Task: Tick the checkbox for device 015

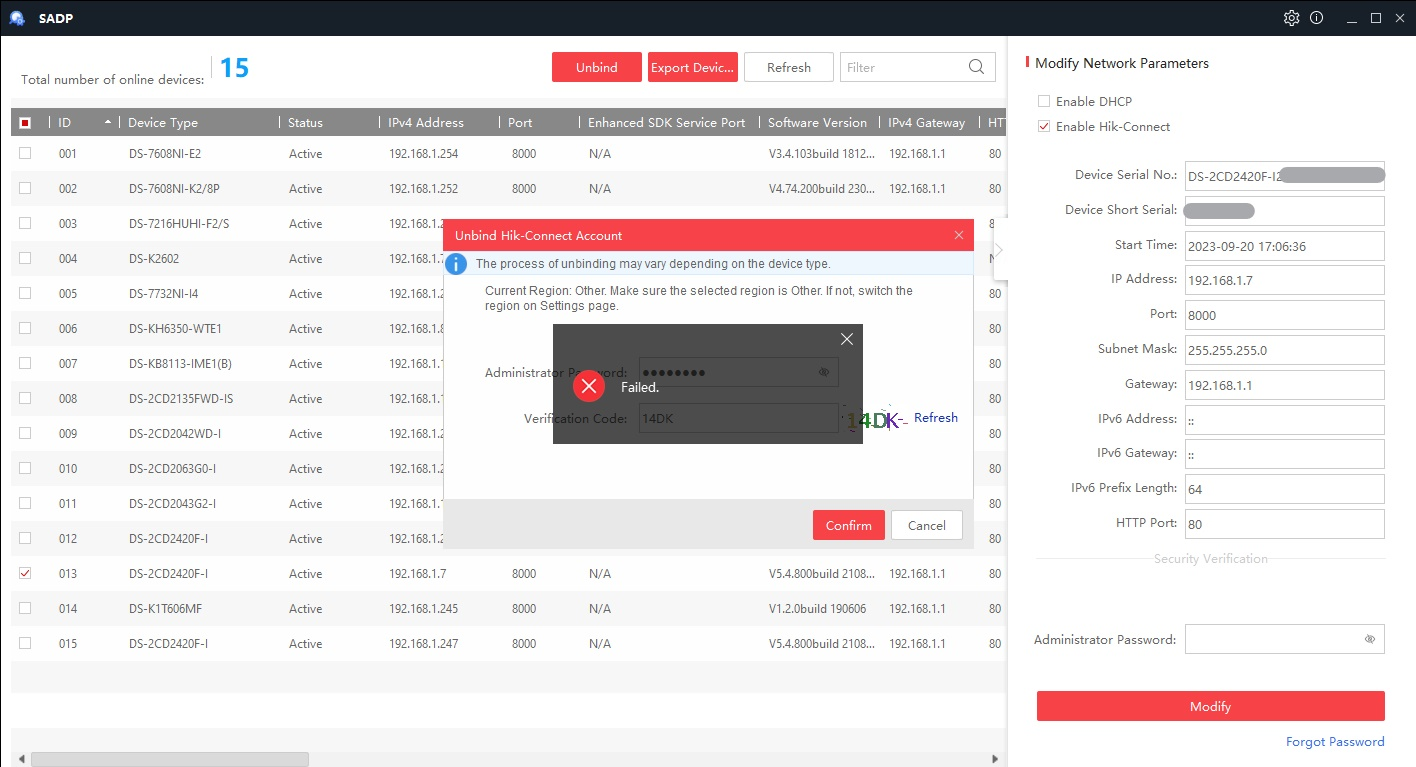Action: 25,643
